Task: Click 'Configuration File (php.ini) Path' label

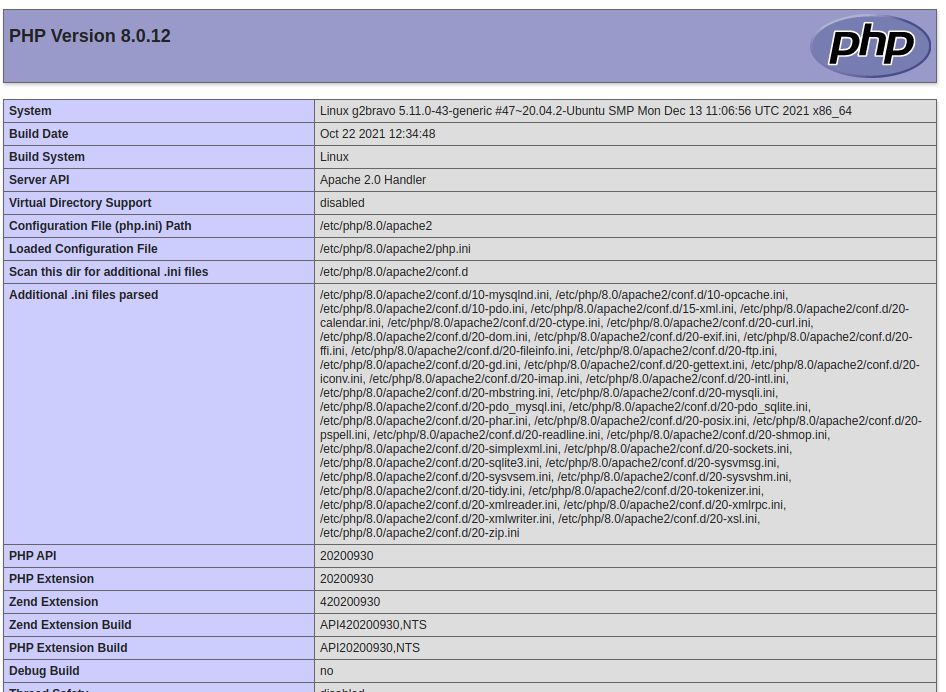Action: pos(100,226)
